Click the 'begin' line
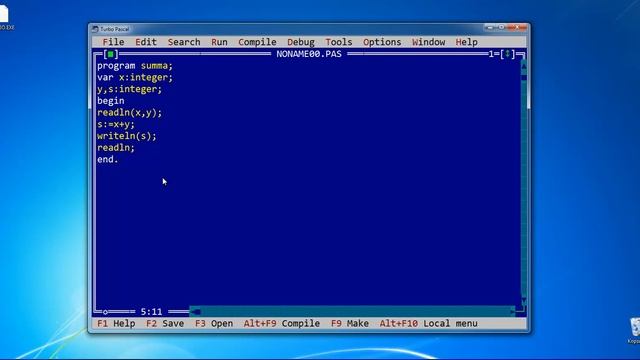This screenshot has width=640, height=360. [111, 101]
